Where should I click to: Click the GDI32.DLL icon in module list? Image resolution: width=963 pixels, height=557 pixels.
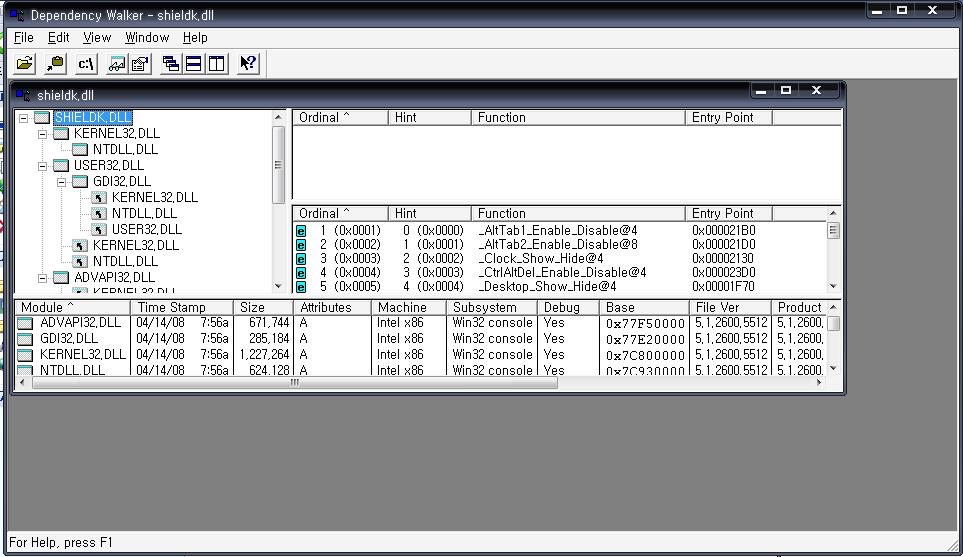(x=25, y=339)
